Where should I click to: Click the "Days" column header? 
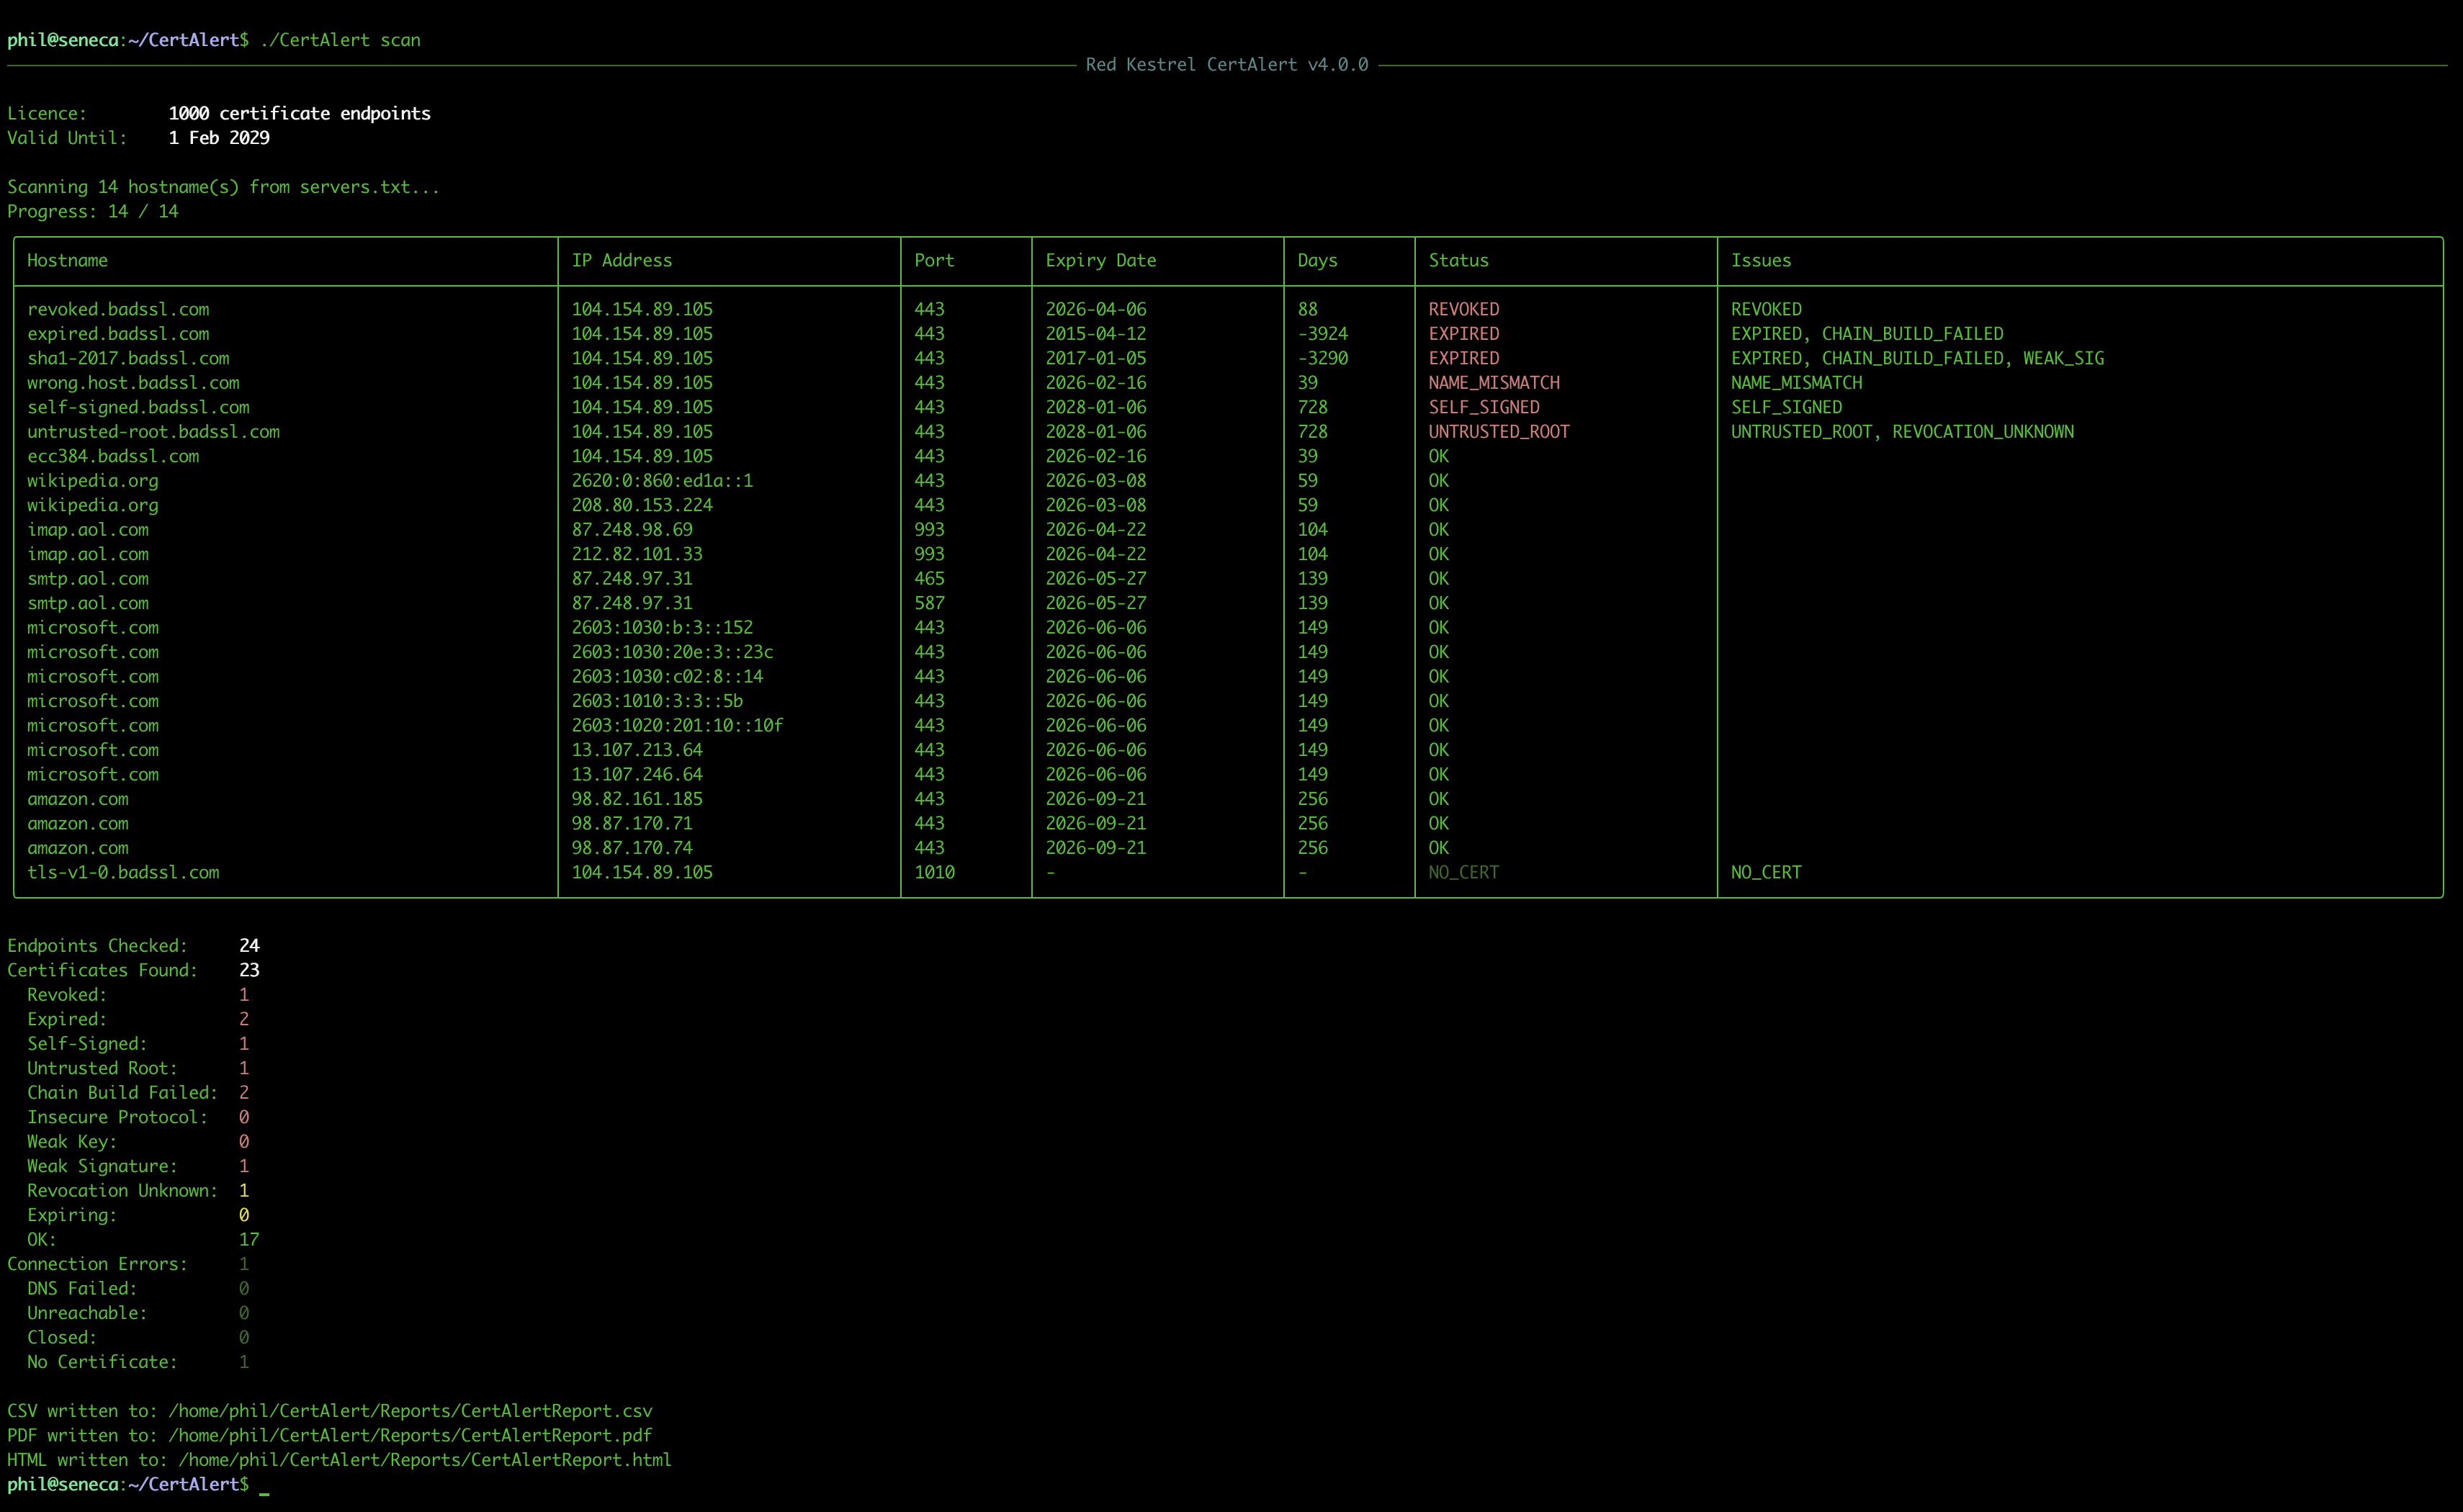(x=1317, y=260)
